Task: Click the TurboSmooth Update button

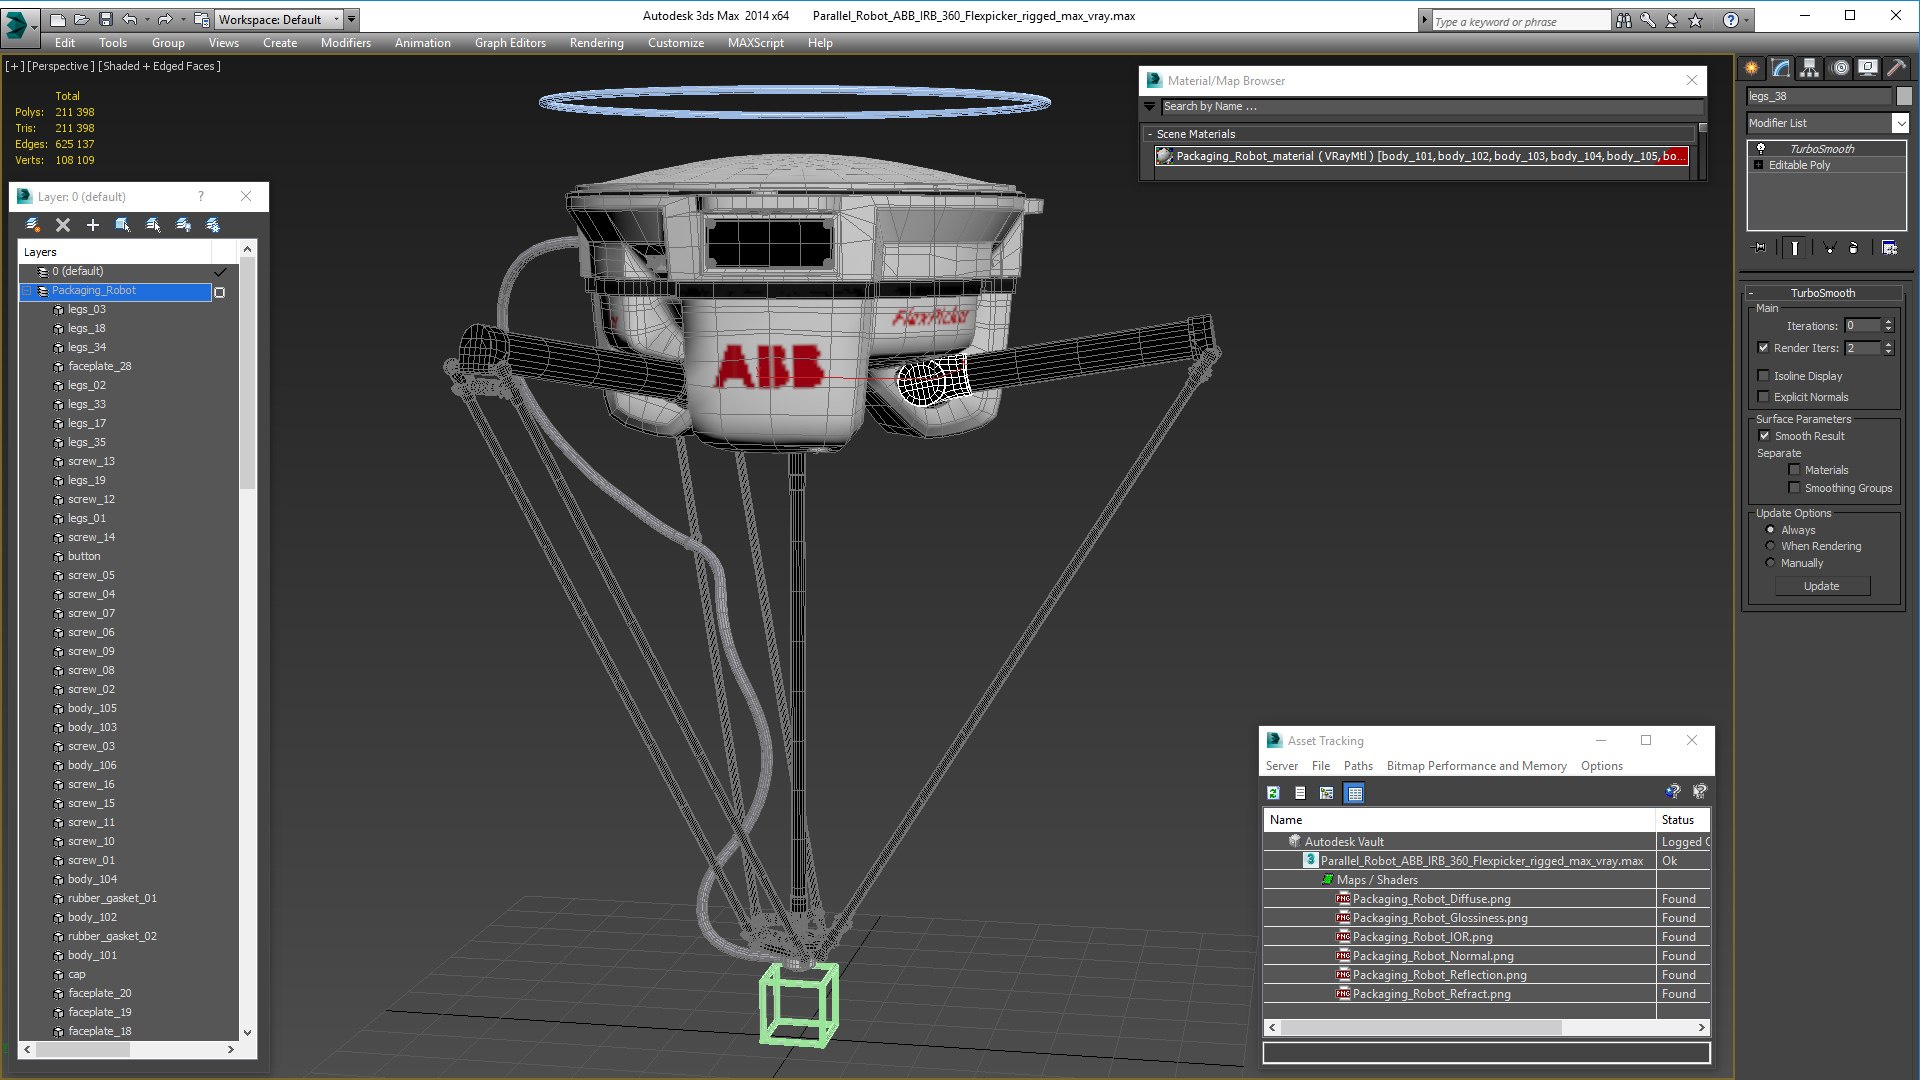Action: (x=1821, y=586)
